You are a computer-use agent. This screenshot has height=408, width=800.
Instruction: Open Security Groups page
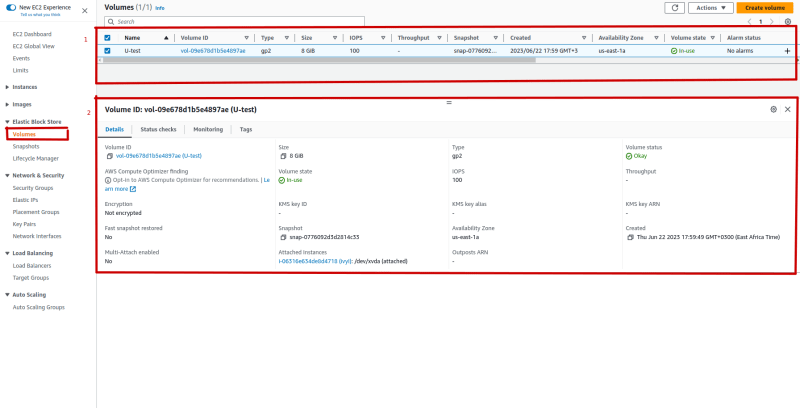pos(33,188)
